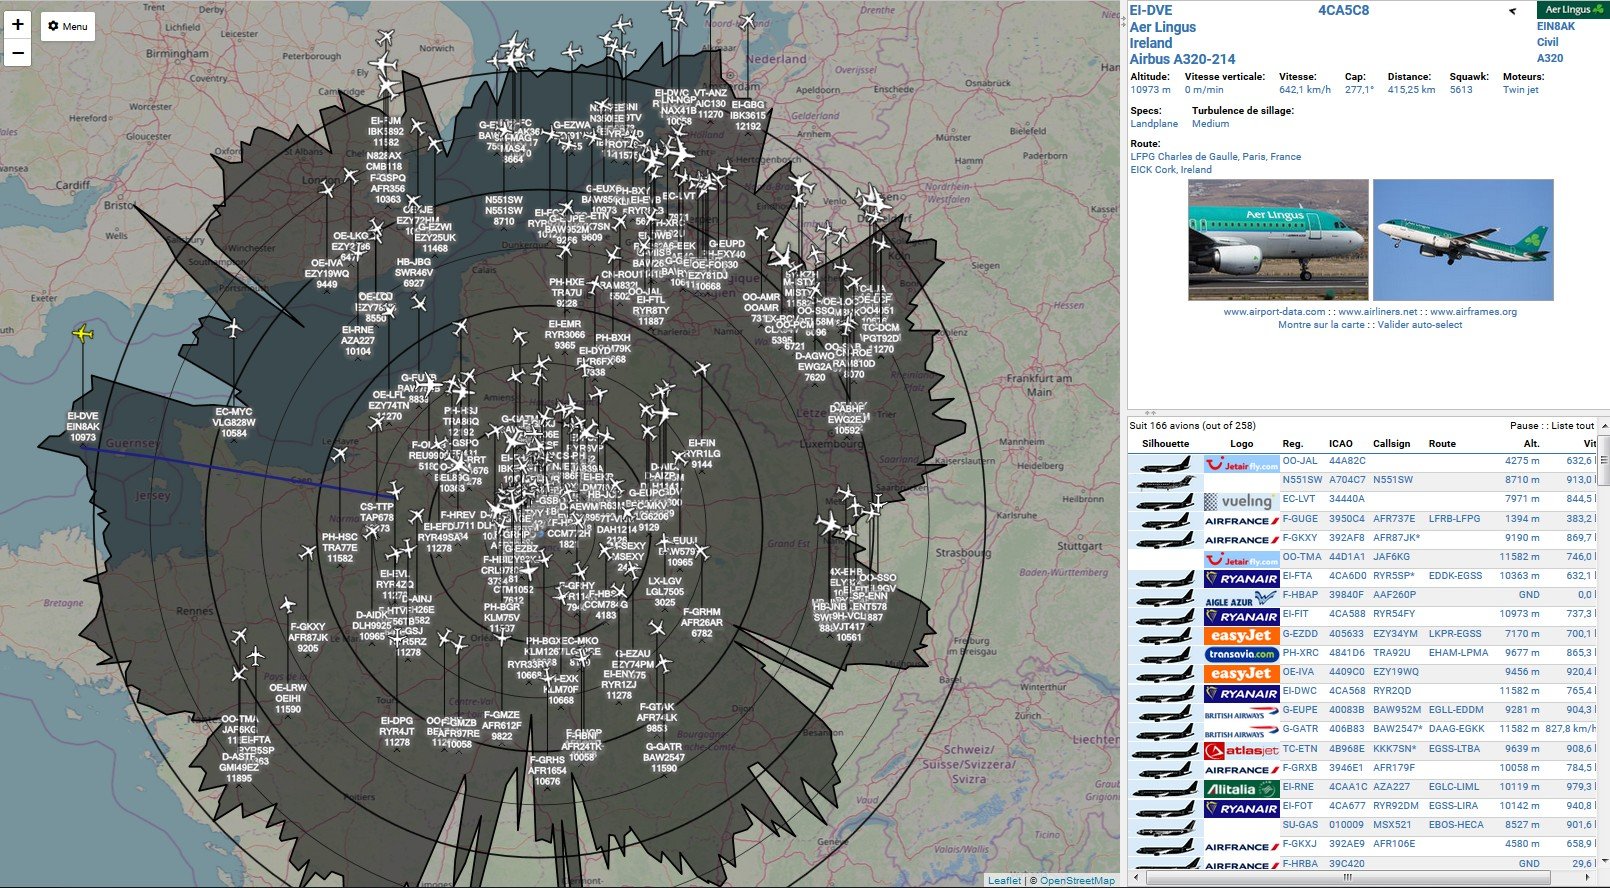Viewport: 1610px width, 888px height.
Task: Click callsign EIN8AK in detail header
Action: pyautogui.click(x=1555, y=27)
